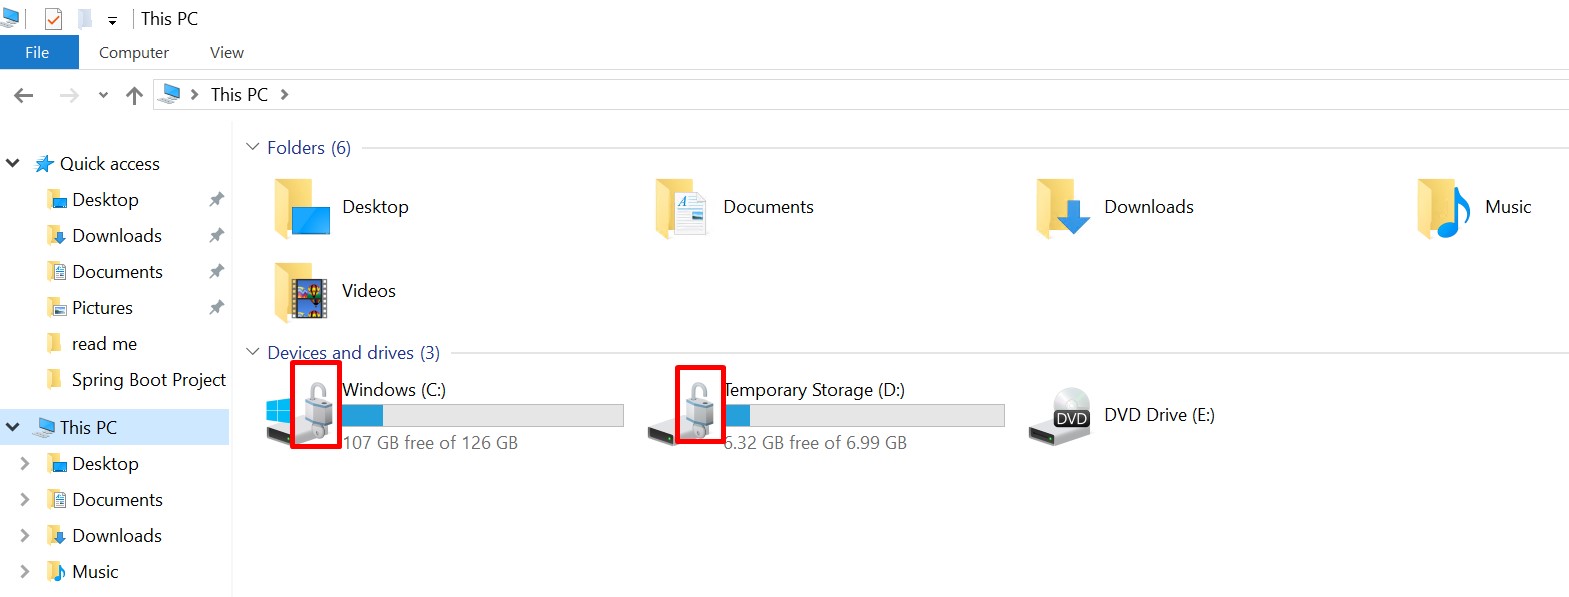Viewport: 1569px width, 597px height.
Task: Collapse the Folders group
Action: [x=253, y=147]
